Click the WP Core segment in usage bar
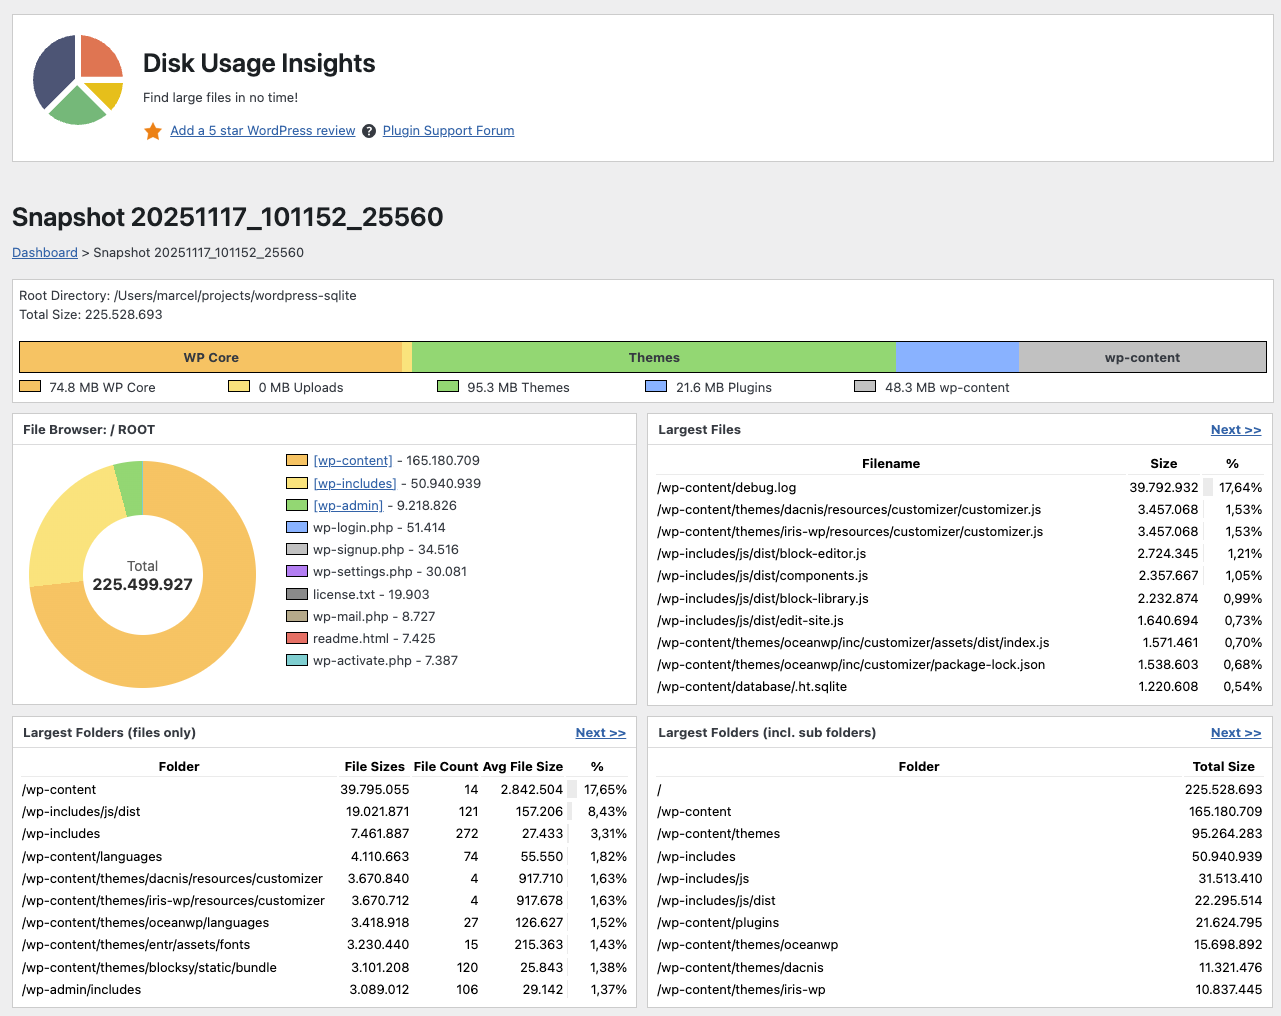Image resolution: width=1281 pixels, height=1016 pixels. click(x=210, y=357)
